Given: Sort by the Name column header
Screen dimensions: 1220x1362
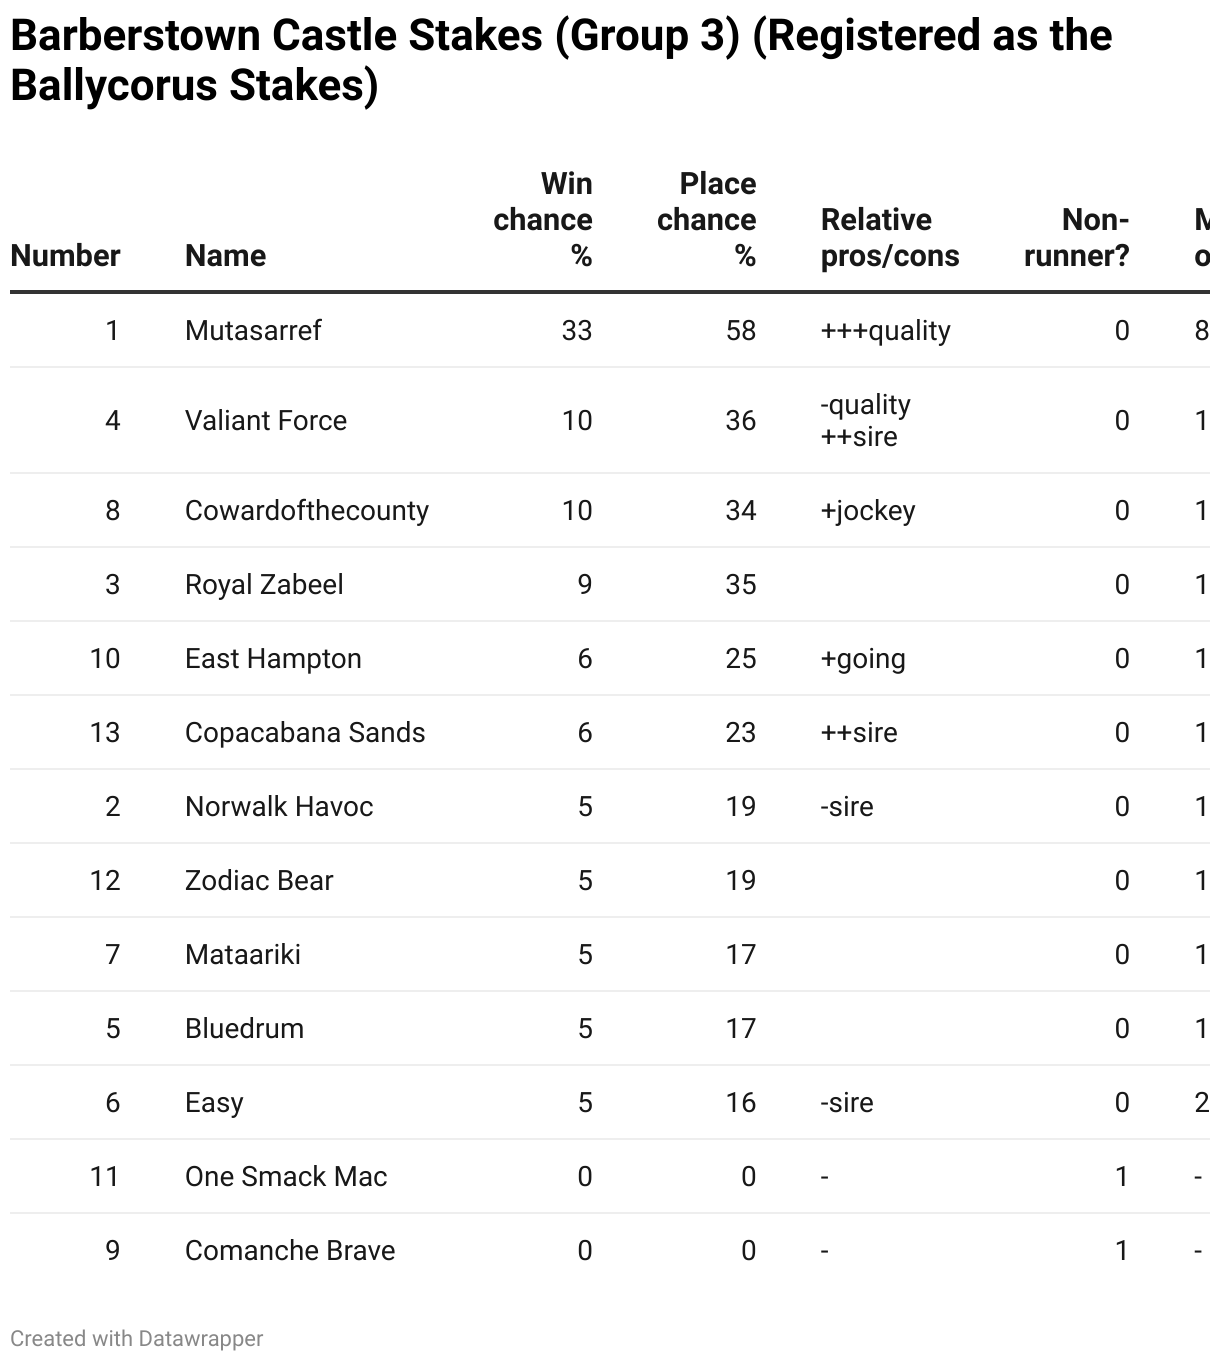Looking at the screenshot, I should coord(225,256).
